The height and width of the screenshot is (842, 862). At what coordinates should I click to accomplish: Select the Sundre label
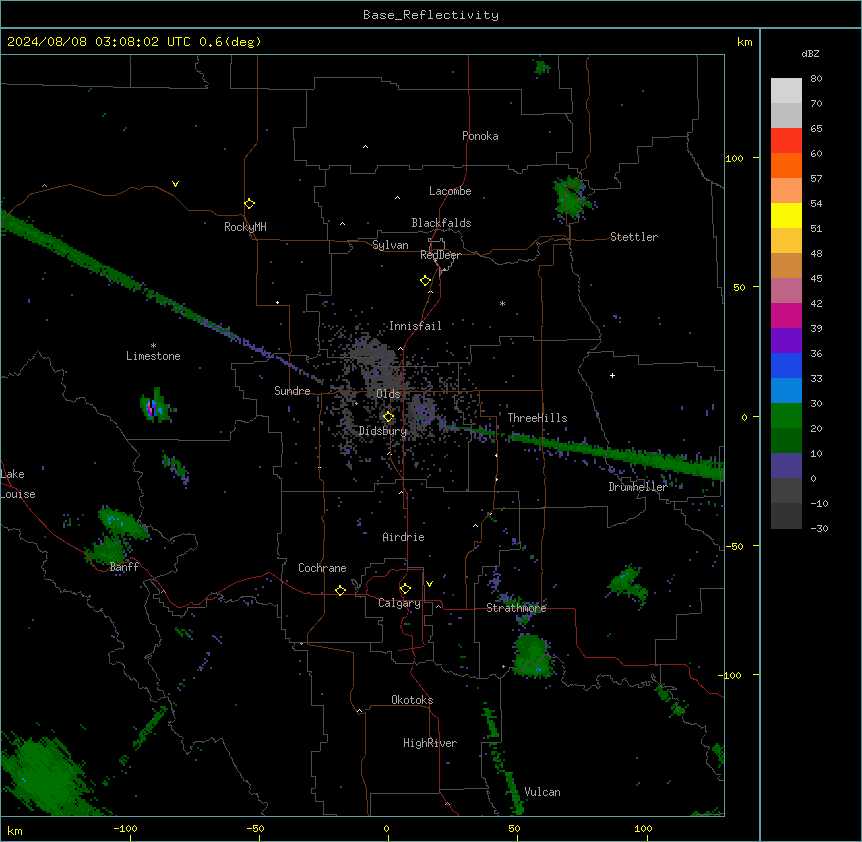tap(292, 391)
